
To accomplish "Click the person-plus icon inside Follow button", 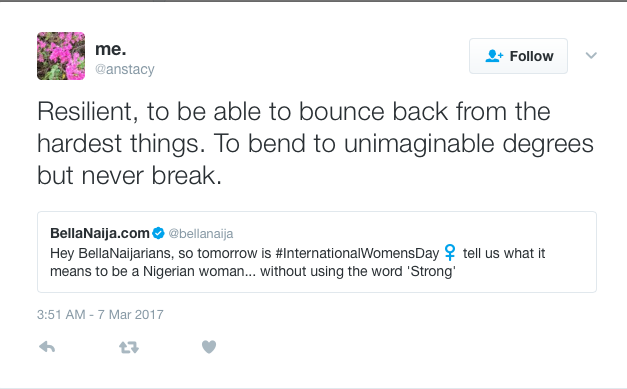I will pos(494,56).
